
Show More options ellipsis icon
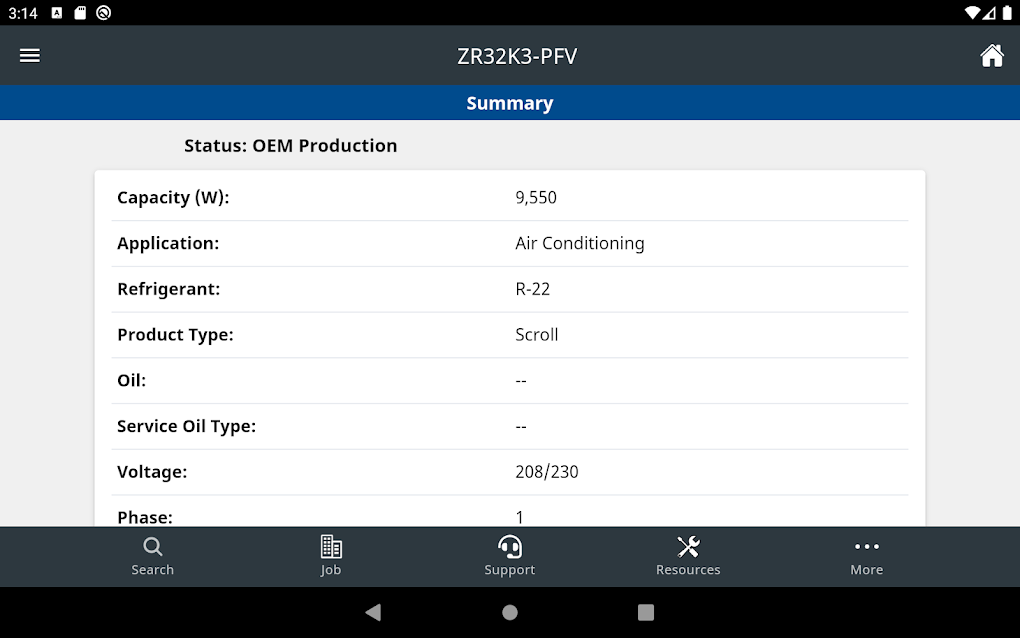(x=866, y=547)
